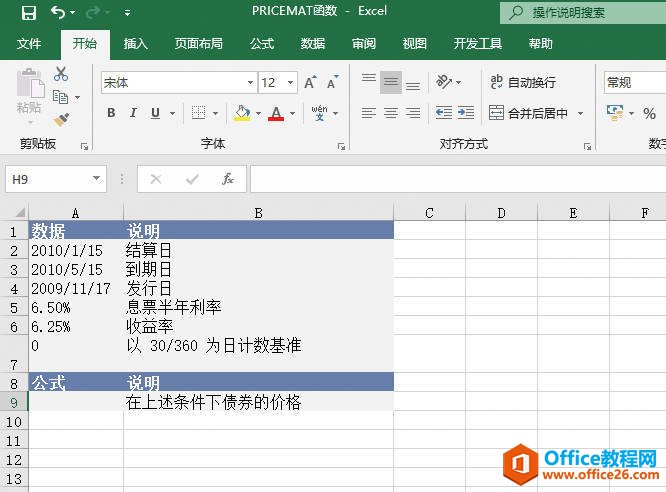Switch to 公式 ribbon tab
Screen dimensions: 666x492
[262, 43]
